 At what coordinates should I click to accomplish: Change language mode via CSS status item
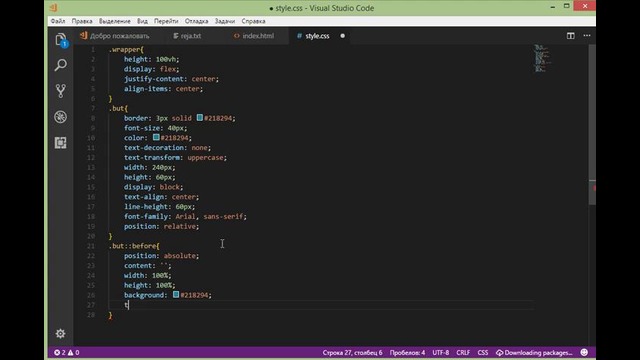483,353
